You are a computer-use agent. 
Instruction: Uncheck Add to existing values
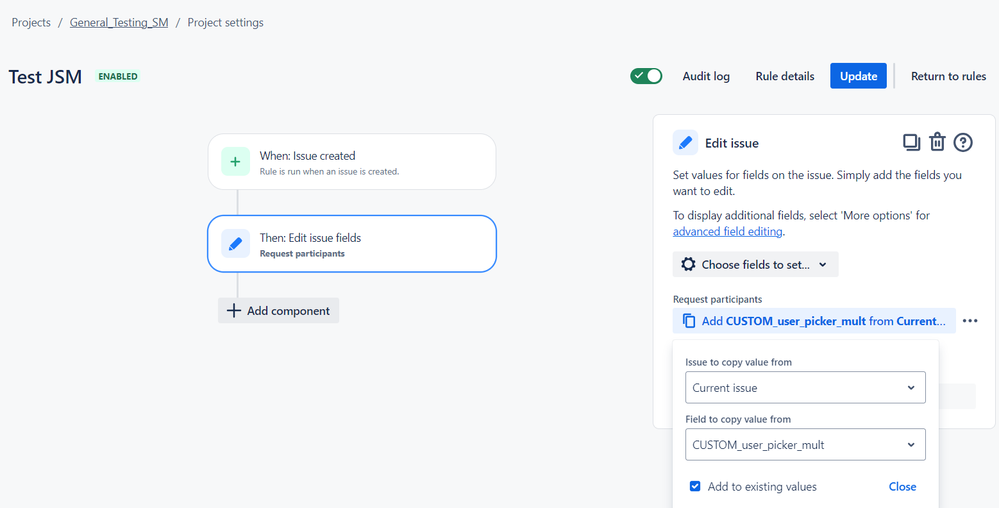pyautogui.click(x=695, y=487)
